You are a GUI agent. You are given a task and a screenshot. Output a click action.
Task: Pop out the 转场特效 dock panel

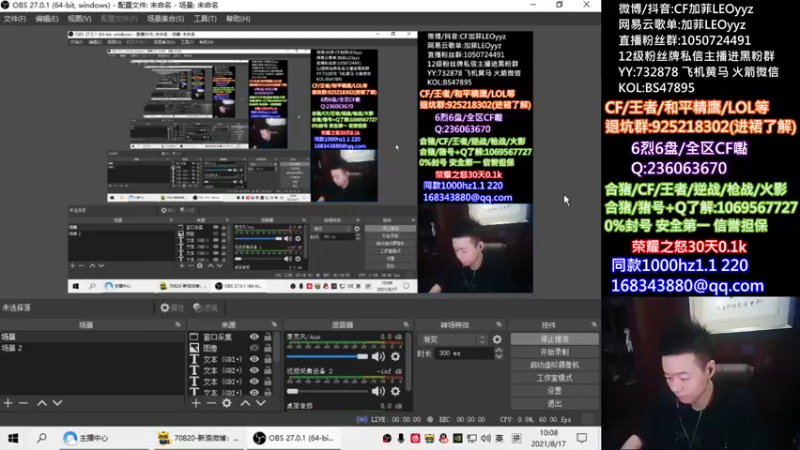[x=498, y=324]
